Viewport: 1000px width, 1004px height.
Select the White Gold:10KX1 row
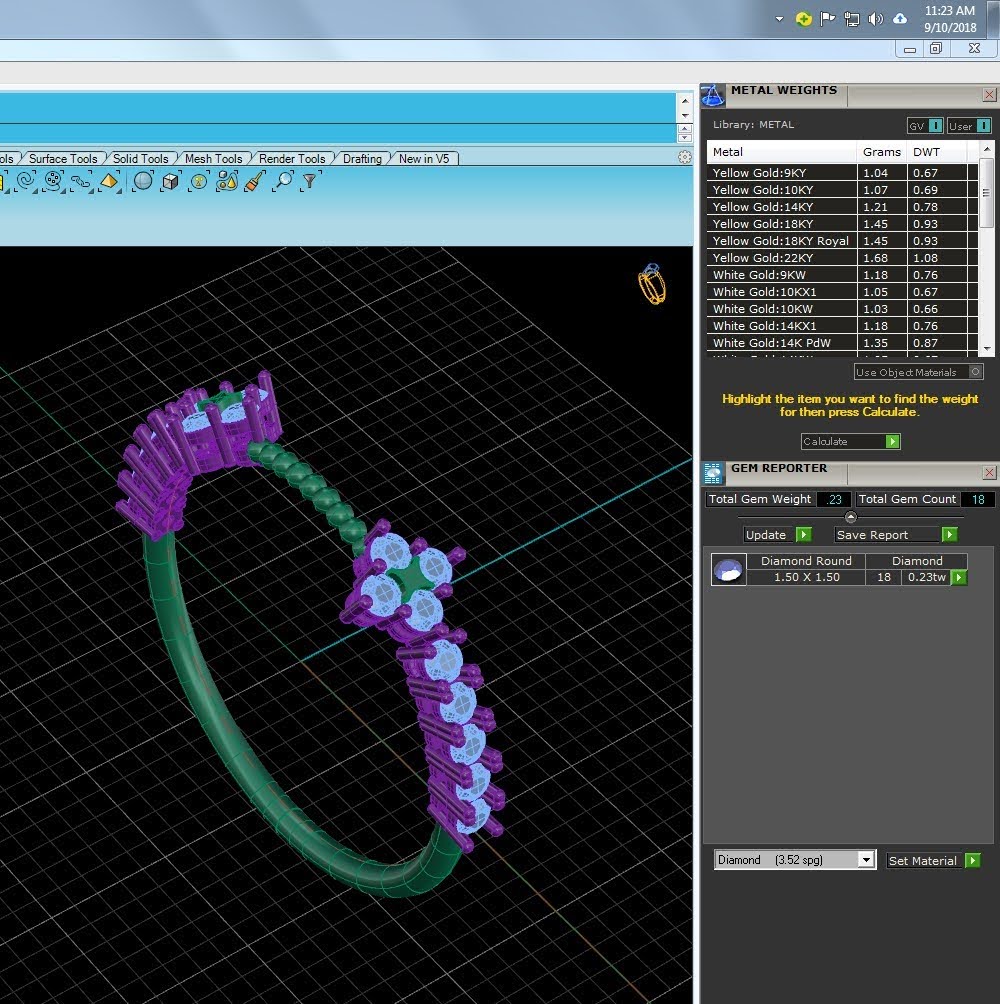pyautogui.click(x=842, y=292)
